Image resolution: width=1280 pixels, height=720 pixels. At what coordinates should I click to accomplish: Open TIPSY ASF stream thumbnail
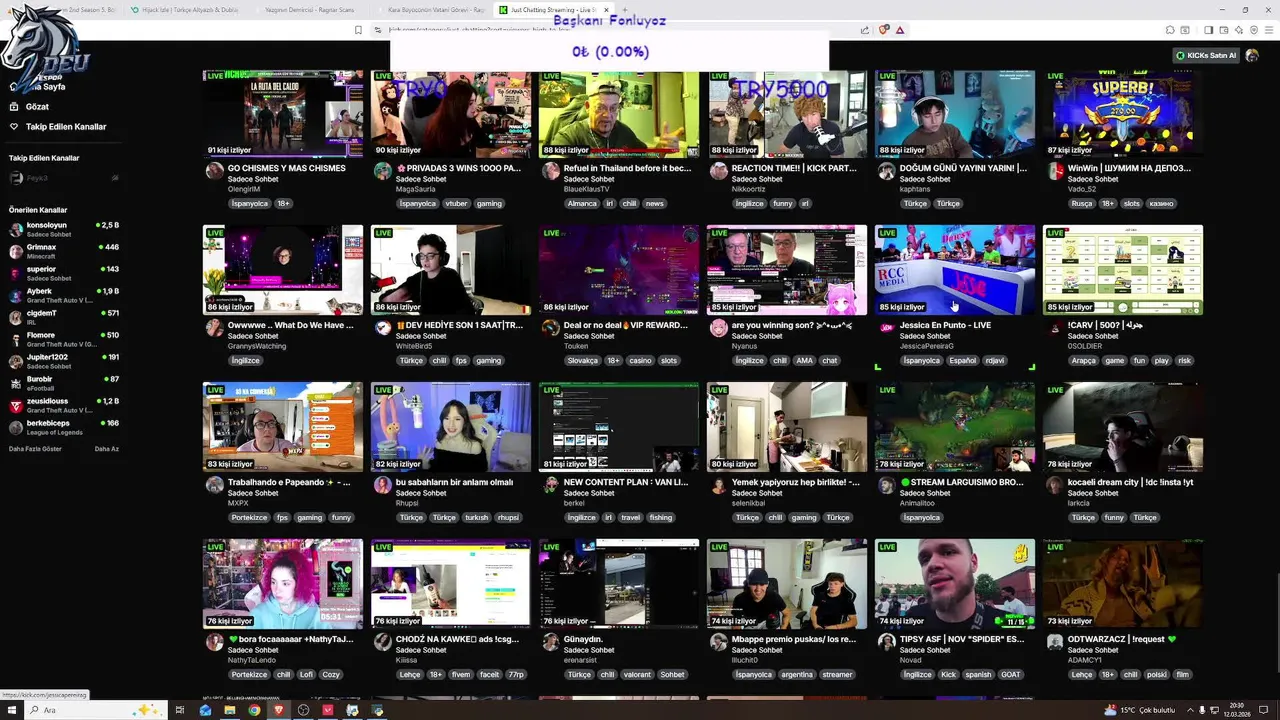[x=955, y=584]
